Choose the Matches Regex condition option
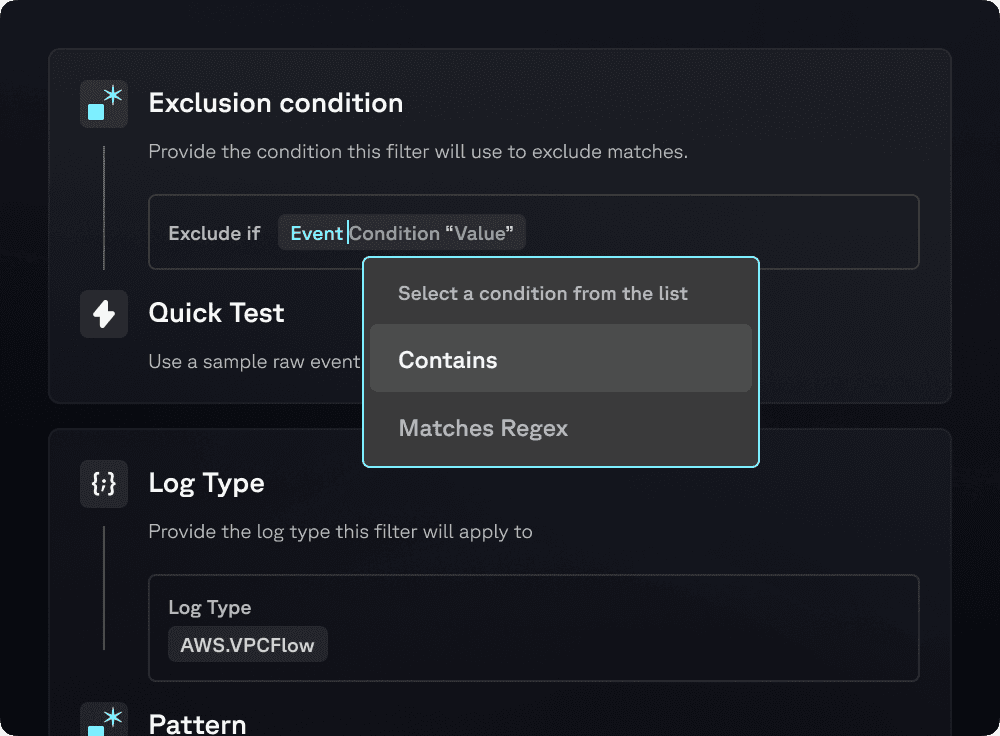1000x736 pixels. [560, 428]
